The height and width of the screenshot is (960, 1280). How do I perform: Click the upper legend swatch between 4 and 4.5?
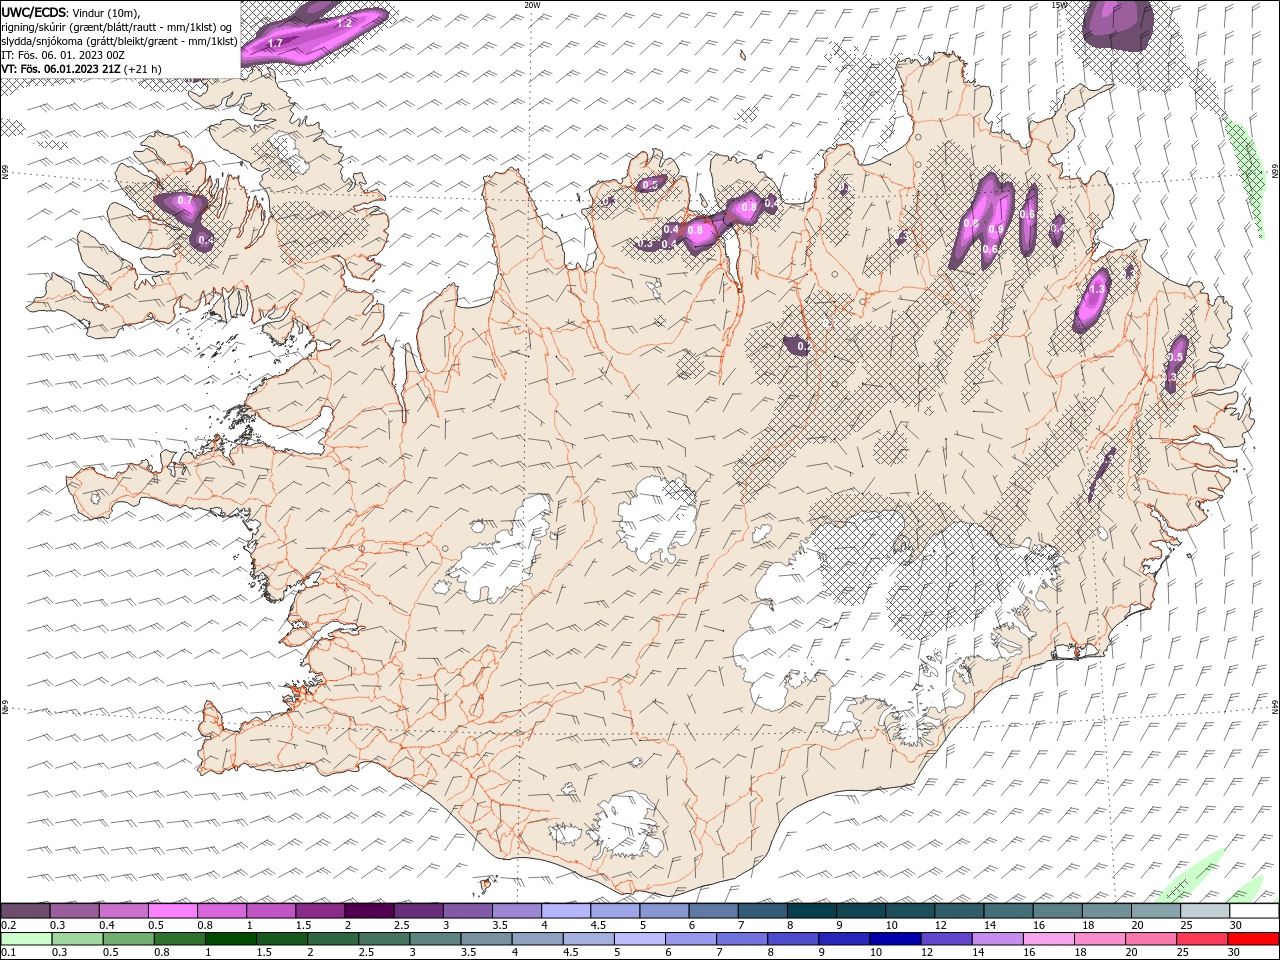pyautogui.click(x=565, y=911)
